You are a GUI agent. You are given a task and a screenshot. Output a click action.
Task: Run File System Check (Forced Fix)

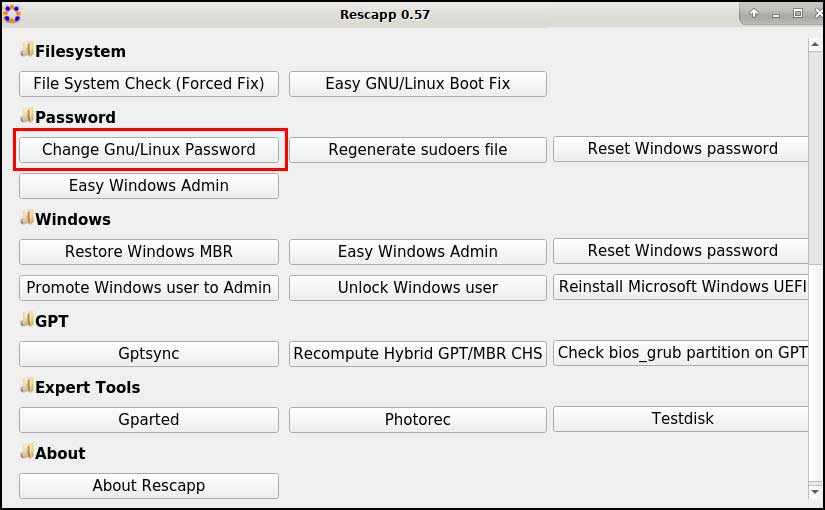(x=149, y=84)
